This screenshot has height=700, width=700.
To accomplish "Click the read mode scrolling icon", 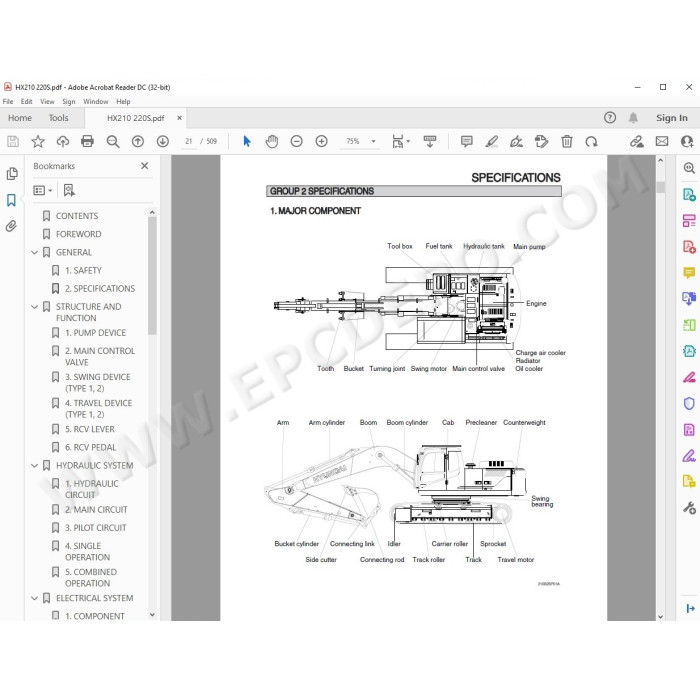I will point(430,142).
